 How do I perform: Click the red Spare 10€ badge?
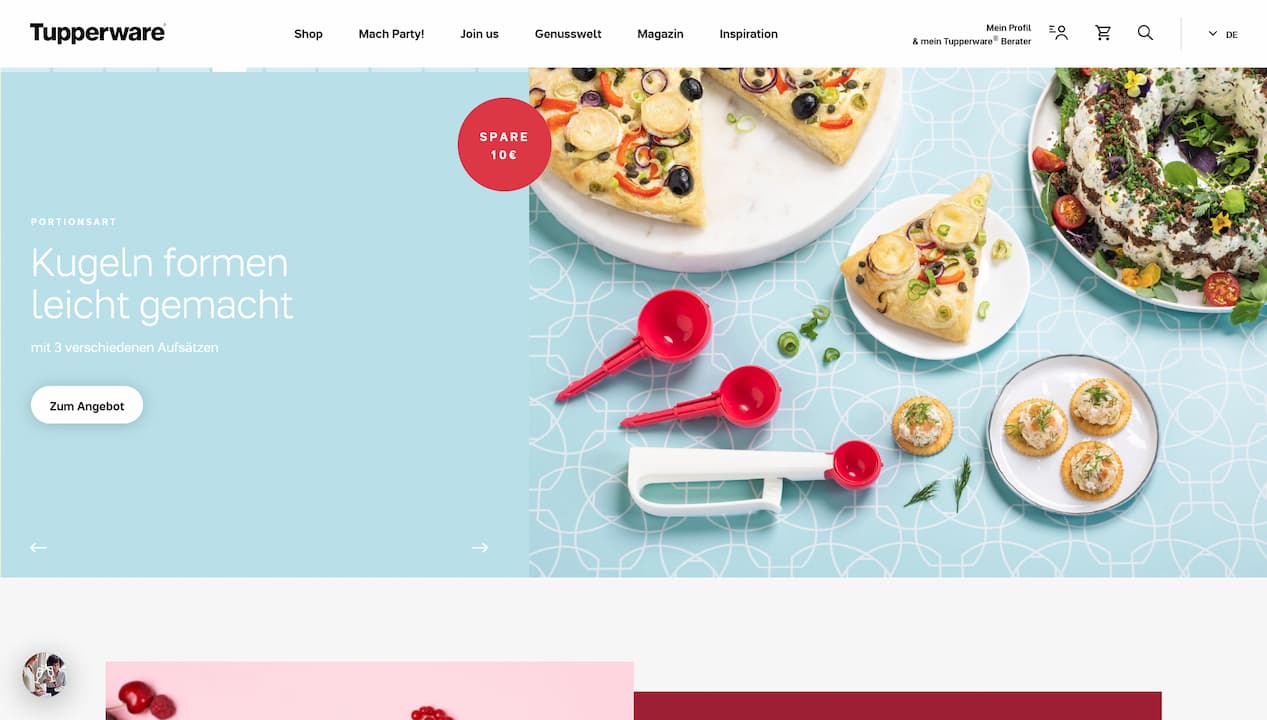click(x=504, y=144)
